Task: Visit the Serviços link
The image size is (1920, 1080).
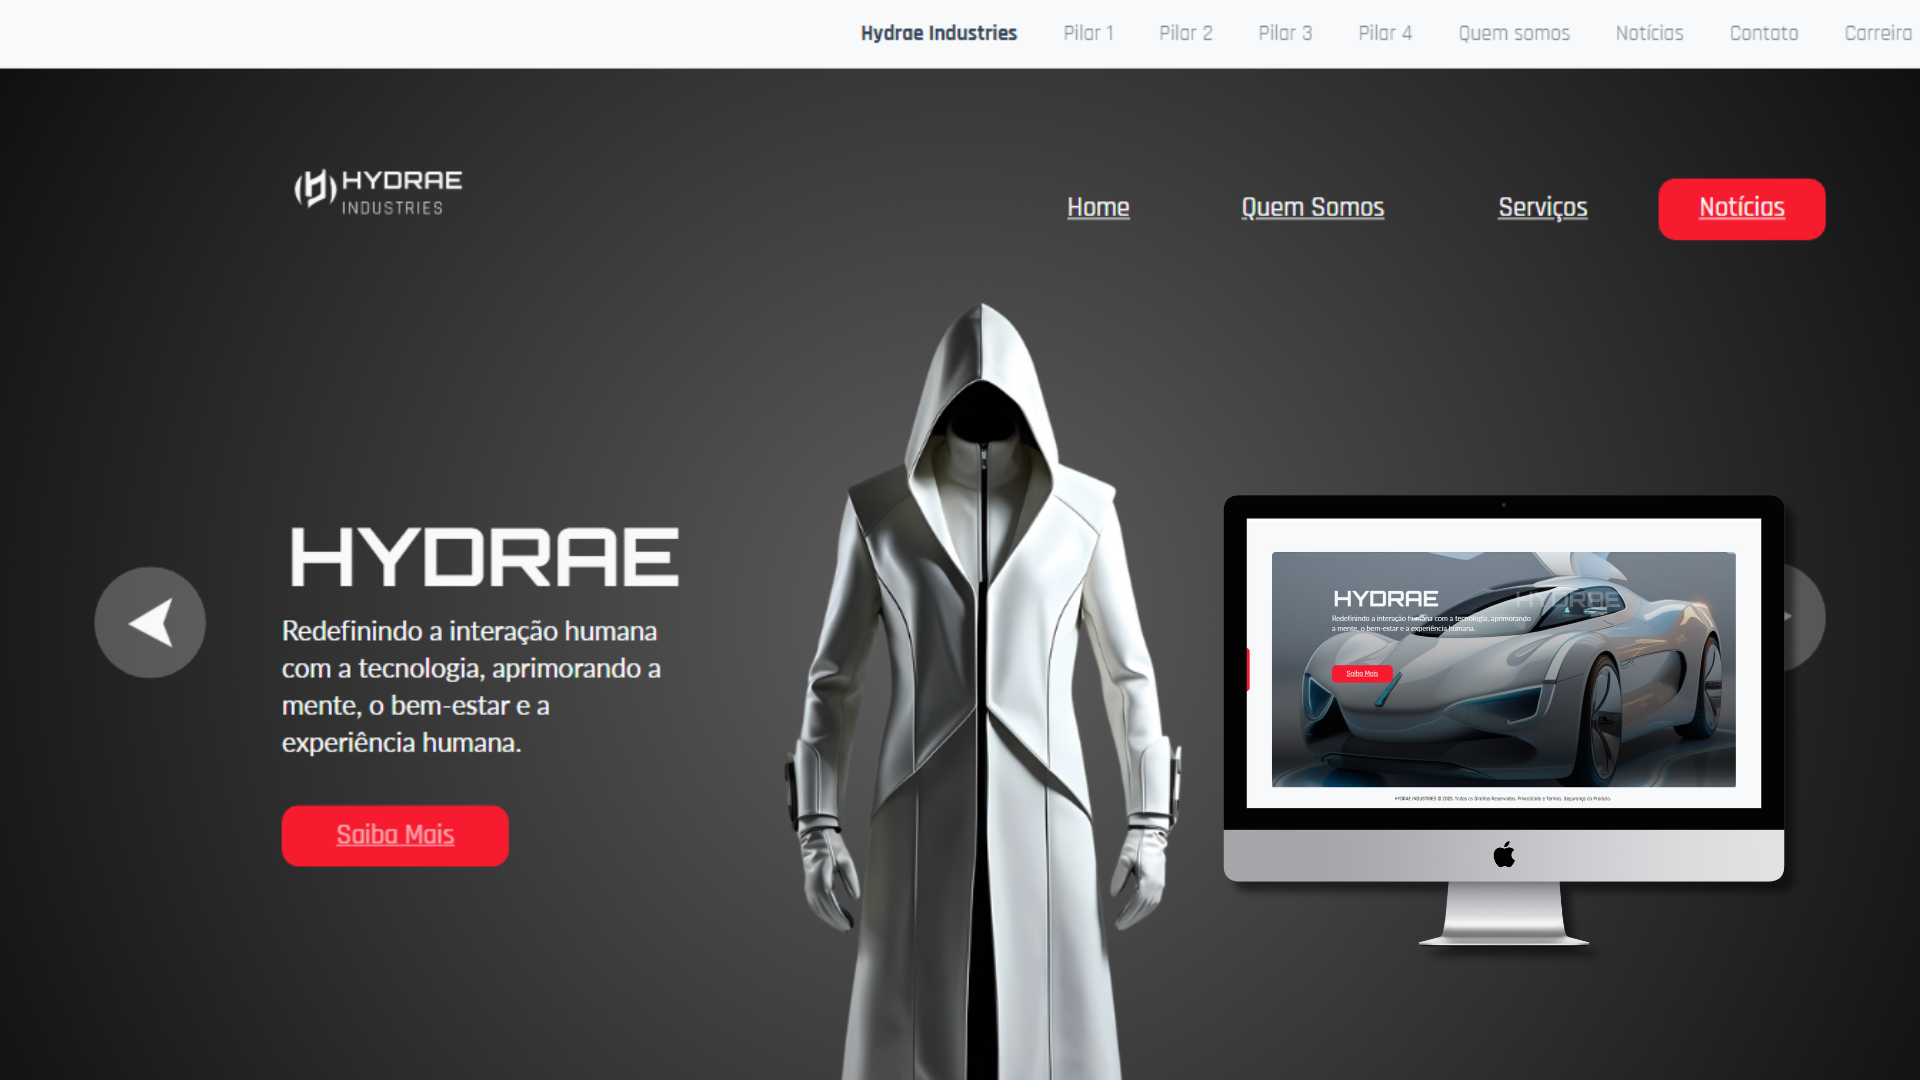Action: [1542, 207]
